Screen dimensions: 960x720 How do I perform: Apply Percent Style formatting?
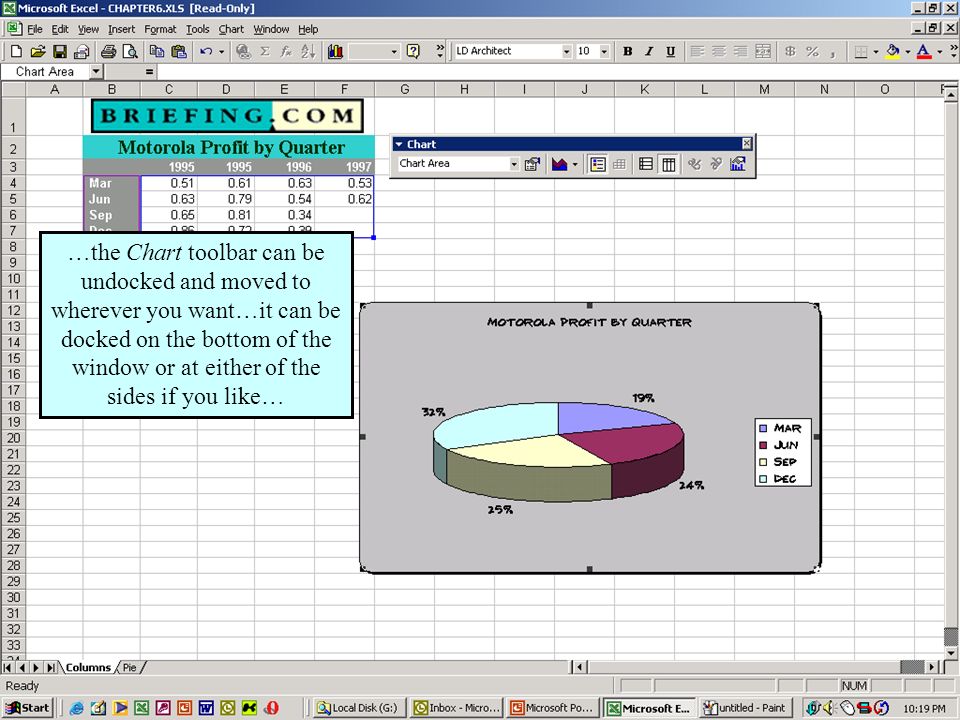pos(812,51)
